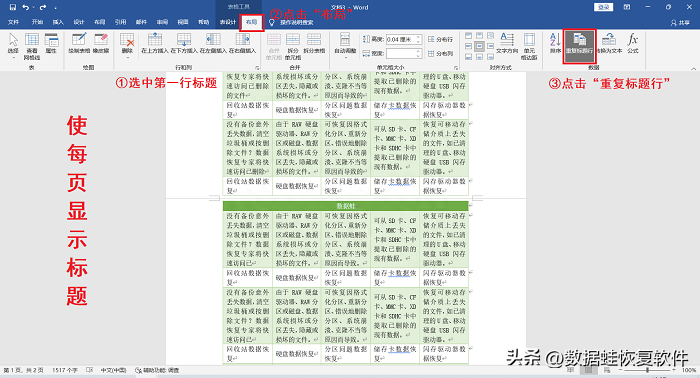Select Align Top Center alignment button

(x=479, y=36)
